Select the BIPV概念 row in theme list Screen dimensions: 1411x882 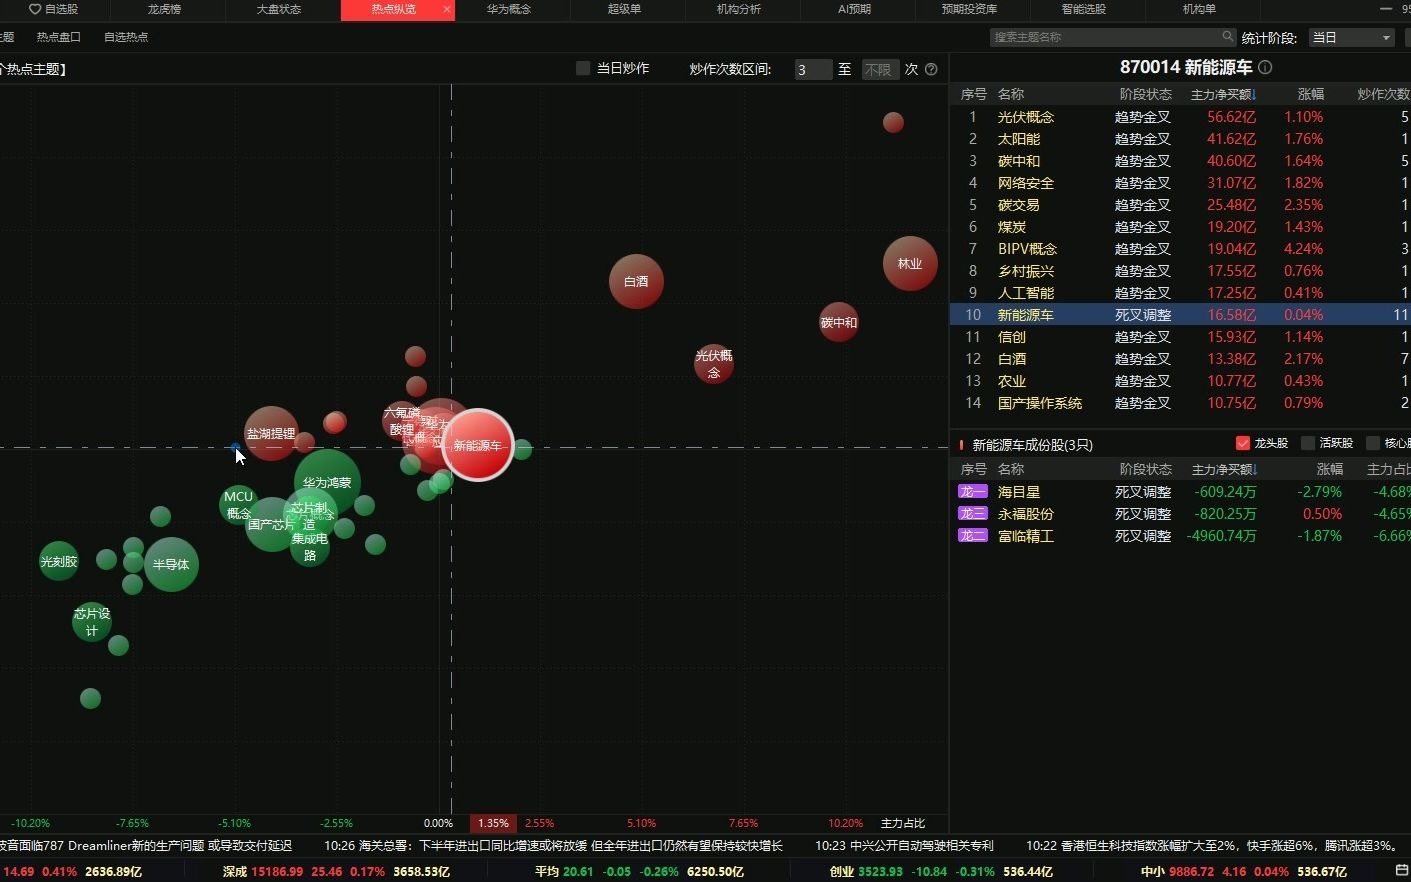(x=1180, y=249)
